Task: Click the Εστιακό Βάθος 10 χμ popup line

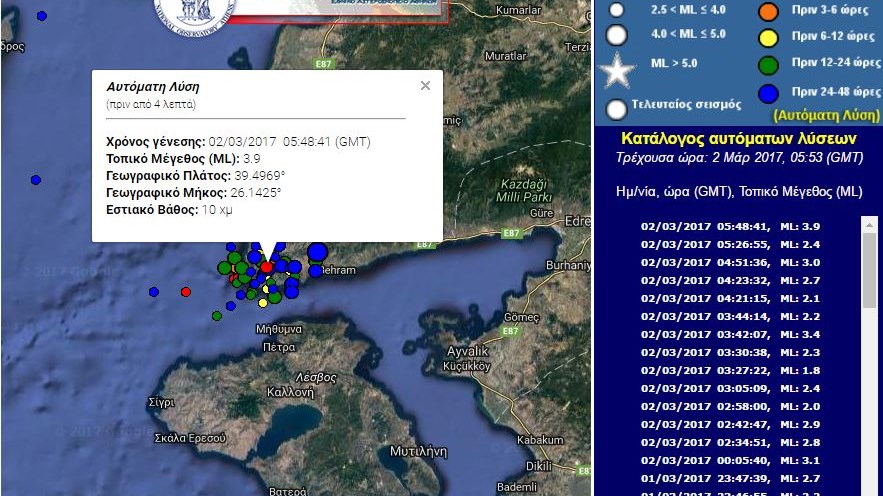Action: tap(169, 209)
